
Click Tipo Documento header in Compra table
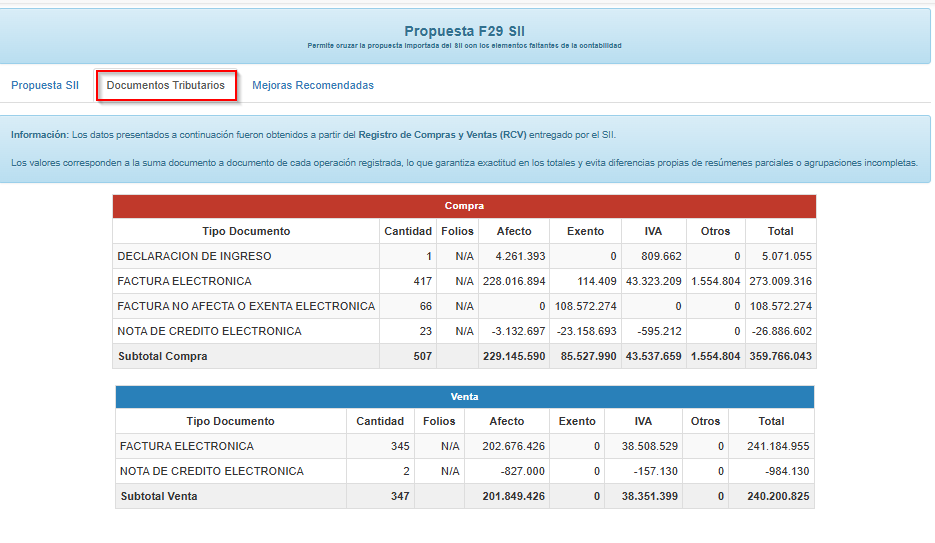(x=246, y=231)
